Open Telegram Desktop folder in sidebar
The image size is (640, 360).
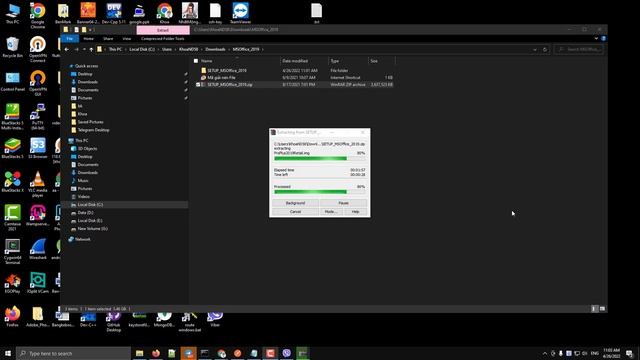(93, 130)
